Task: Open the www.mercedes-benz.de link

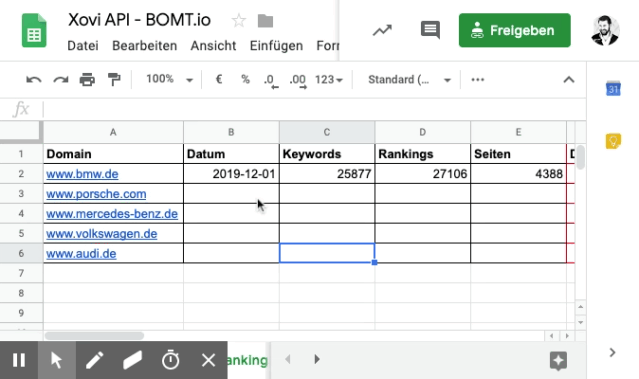Action: 112,214
